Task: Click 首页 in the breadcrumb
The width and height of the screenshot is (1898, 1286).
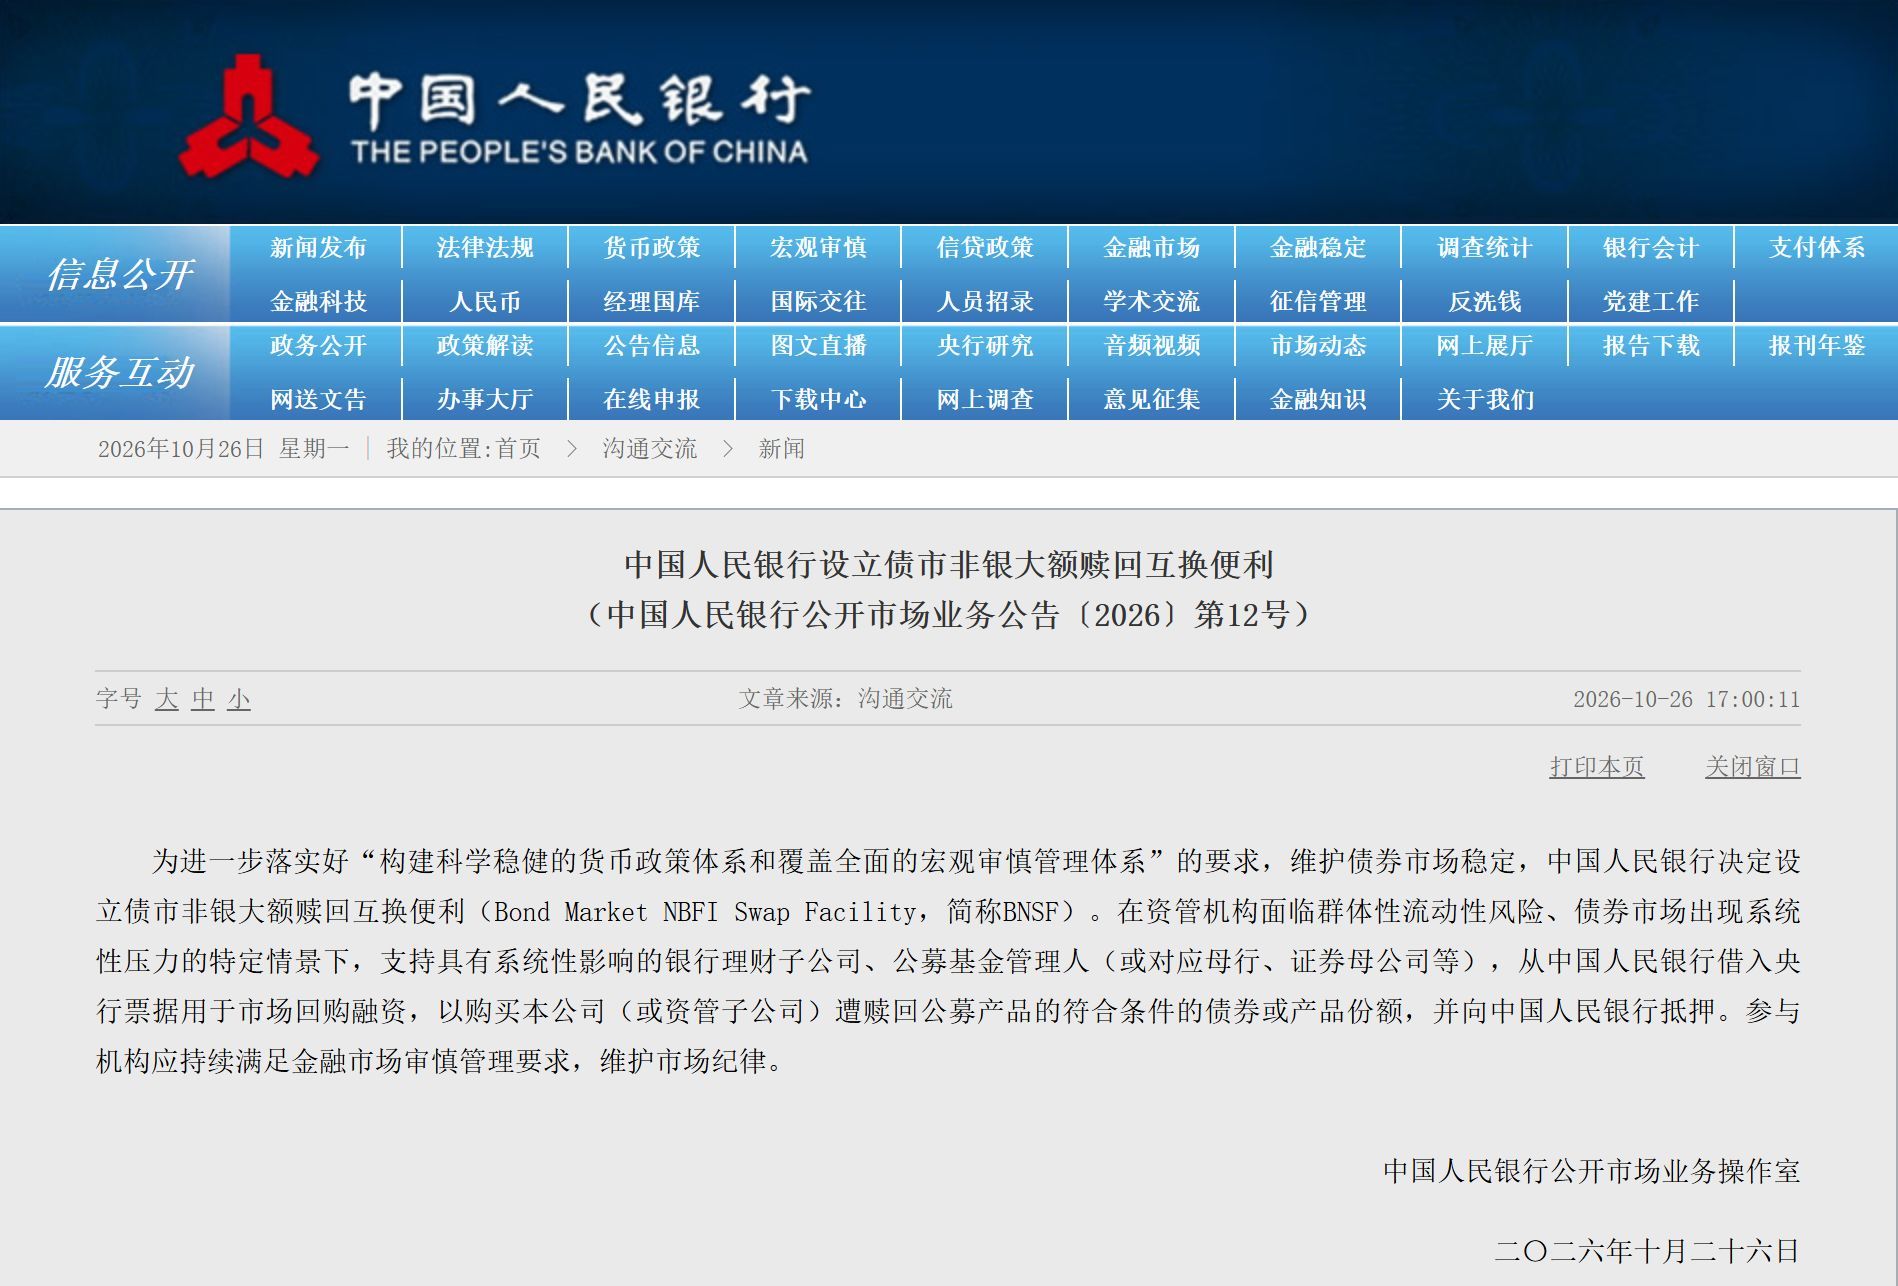Action: click(x=518, y=449)
